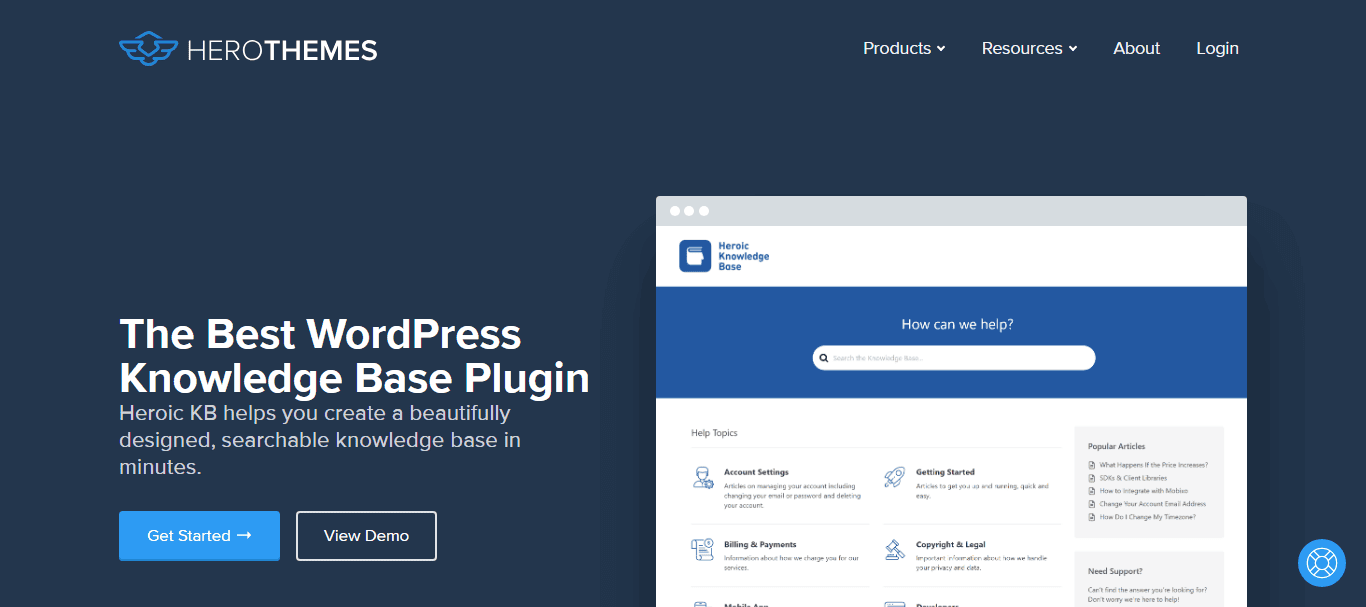Open the About page from navigation
1366x607 pixels.
1136,48
